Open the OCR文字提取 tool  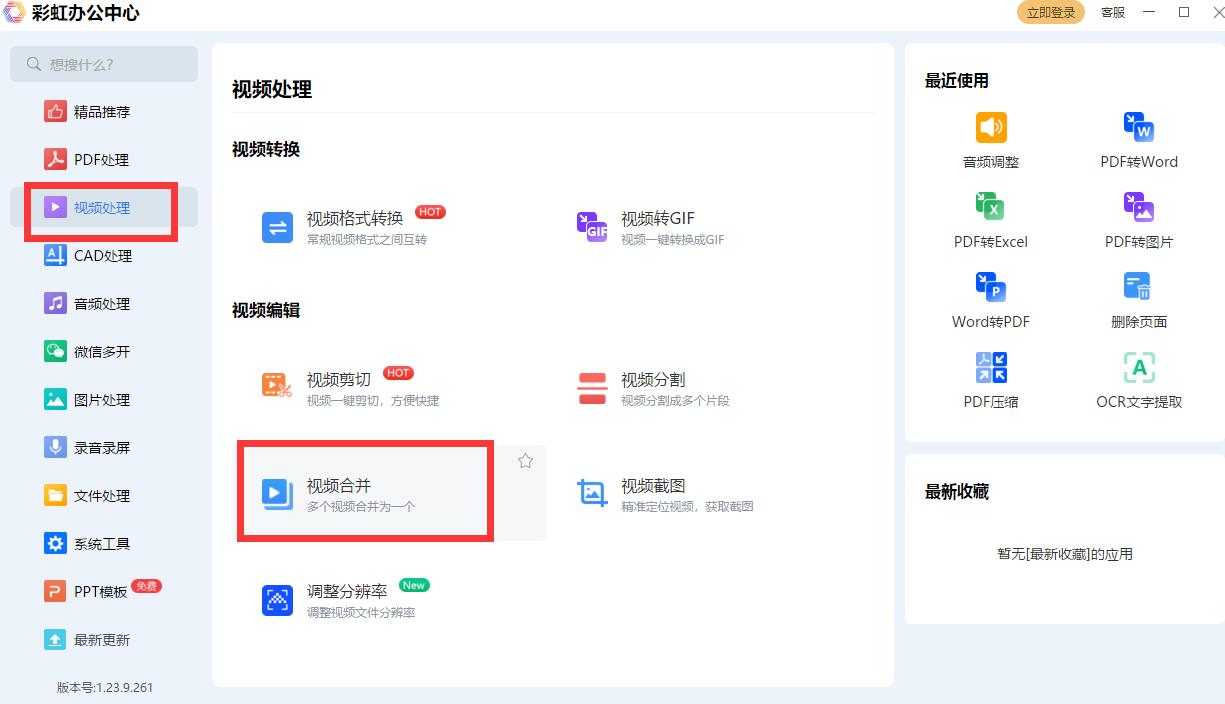pyautogui.click(x=1140, y=378)
